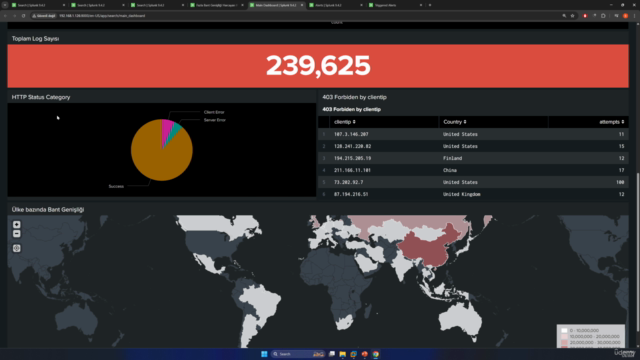This screenshot has width=640, height=360.
Task: Click the page vertical scrollbar thumb
Action: (x=637, y=252)
